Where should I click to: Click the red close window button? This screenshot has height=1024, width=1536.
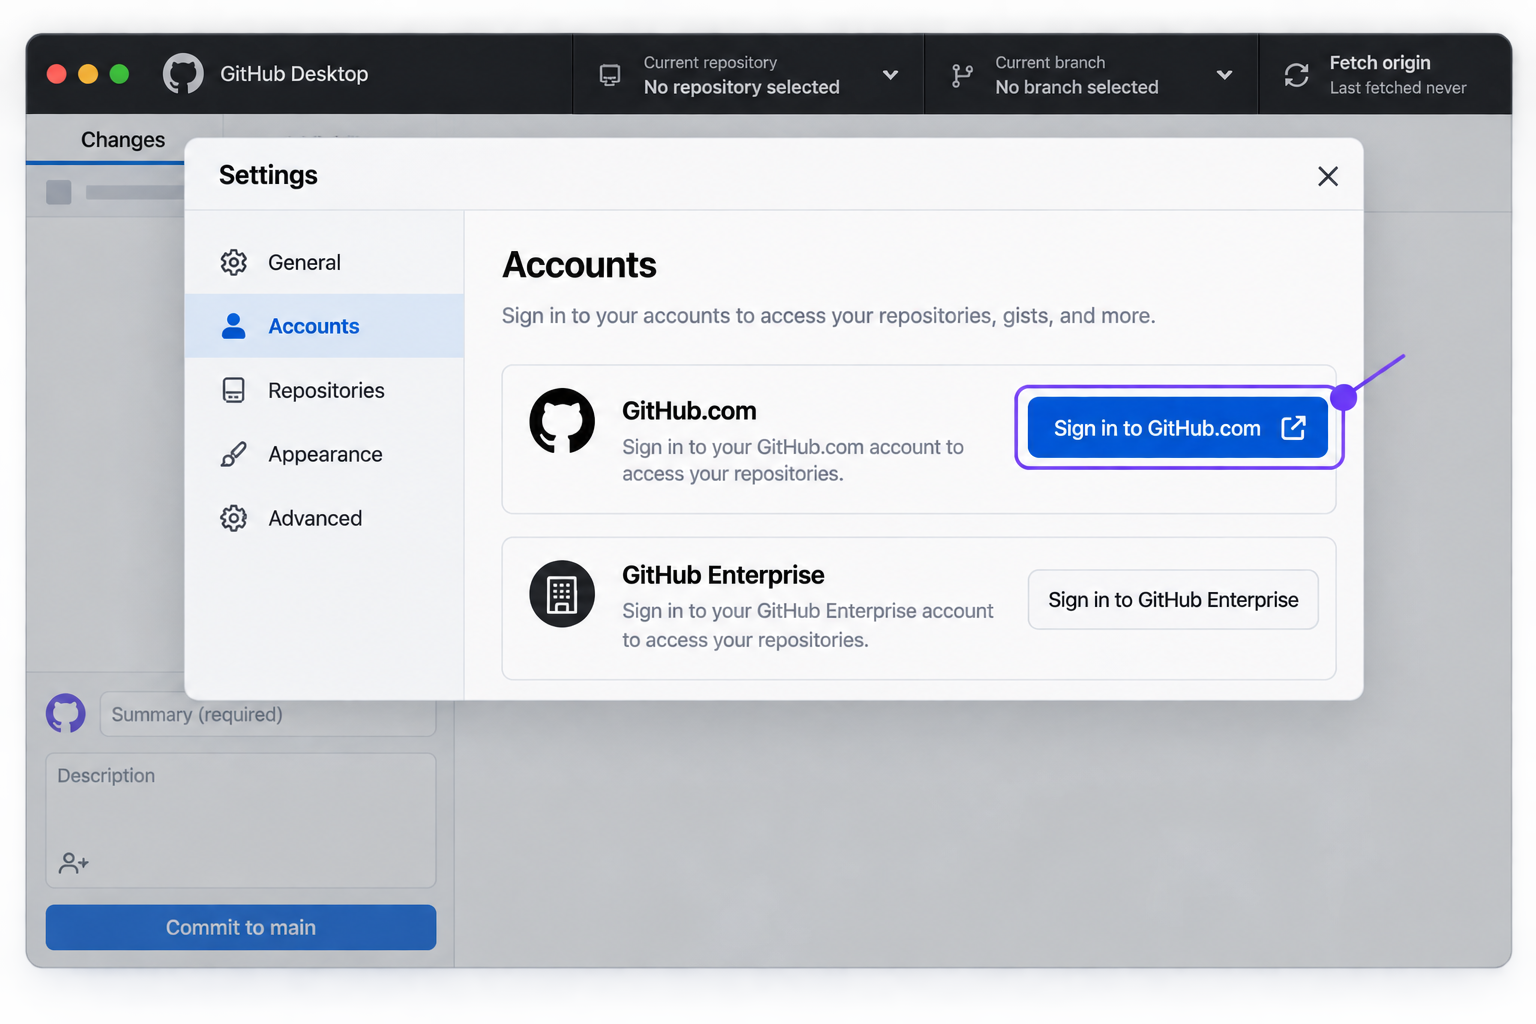point(57,74)
